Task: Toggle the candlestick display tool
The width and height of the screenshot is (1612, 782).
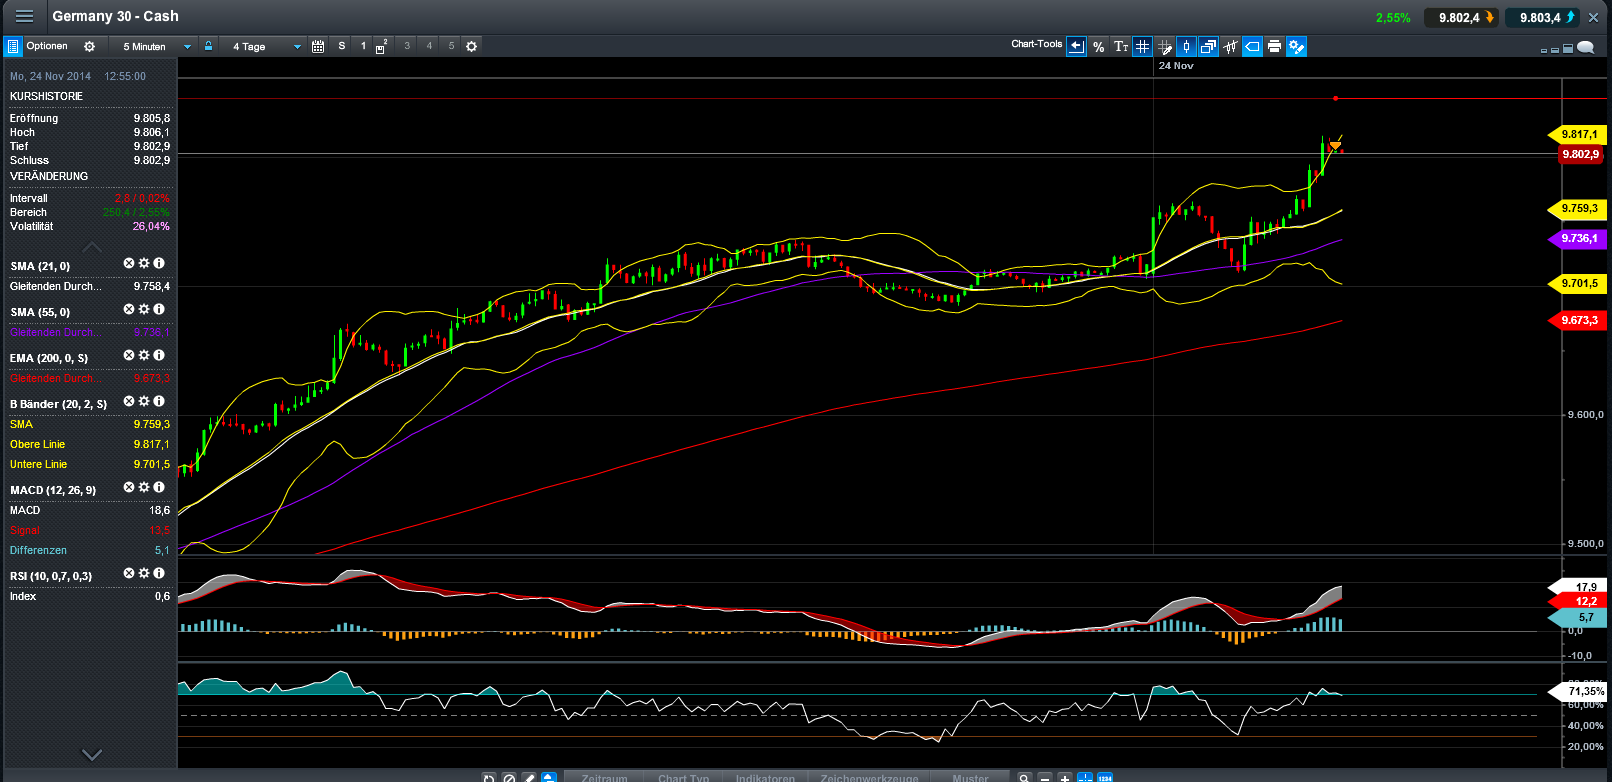Action: point(1187,46)
